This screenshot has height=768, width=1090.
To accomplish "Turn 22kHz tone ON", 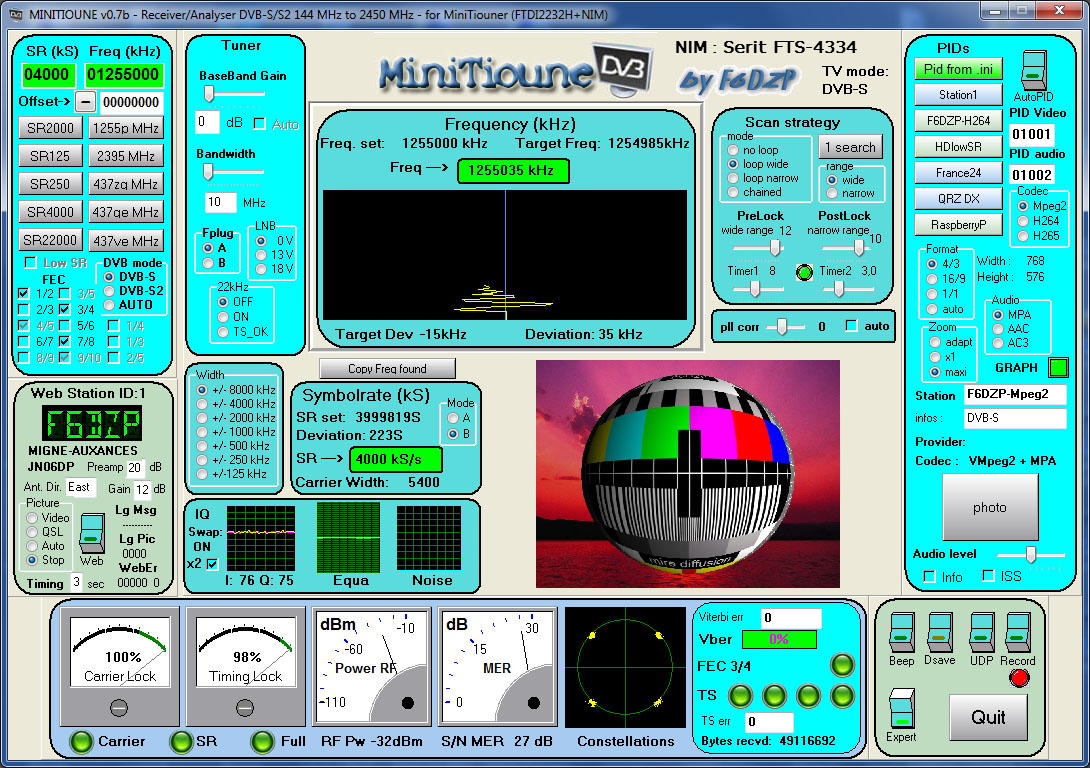I will [x=223, y=317].
